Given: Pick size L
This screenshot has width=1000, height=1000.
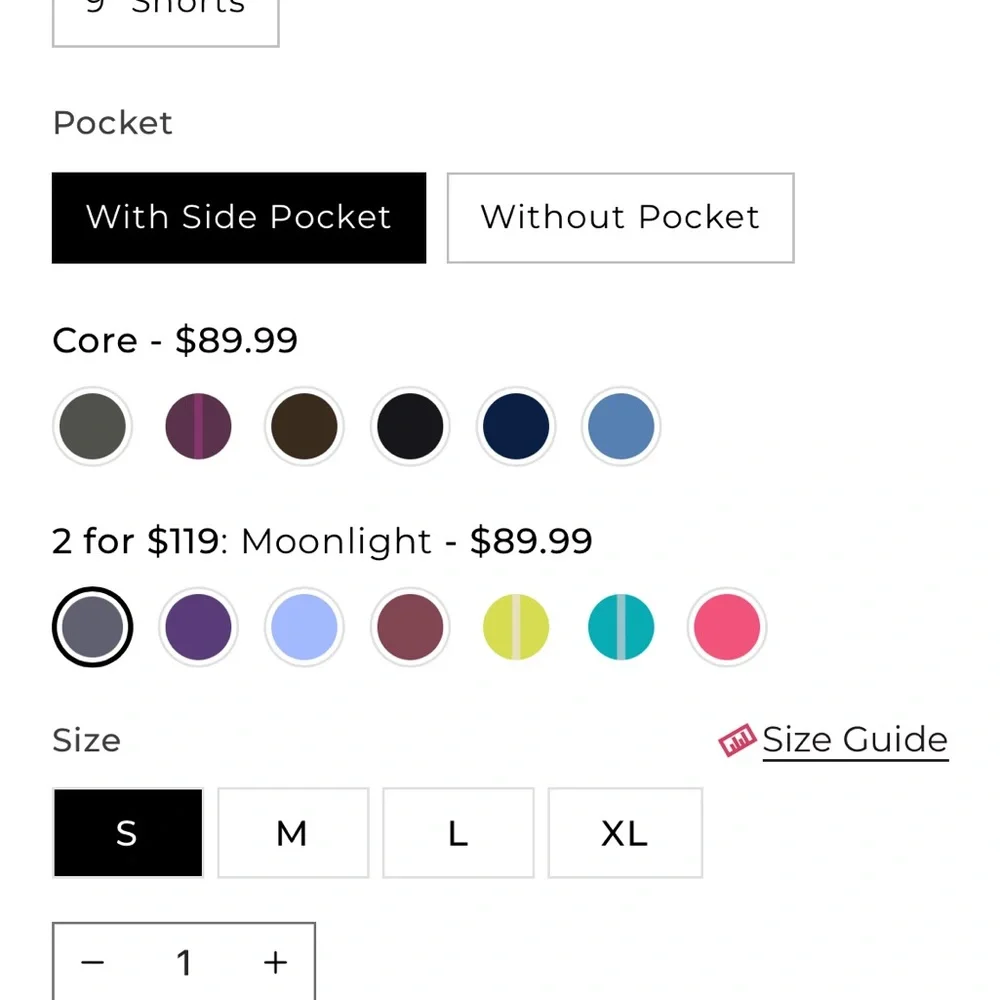Looking at the screenshot, I should pyautogui.click(x=458, y=833).
